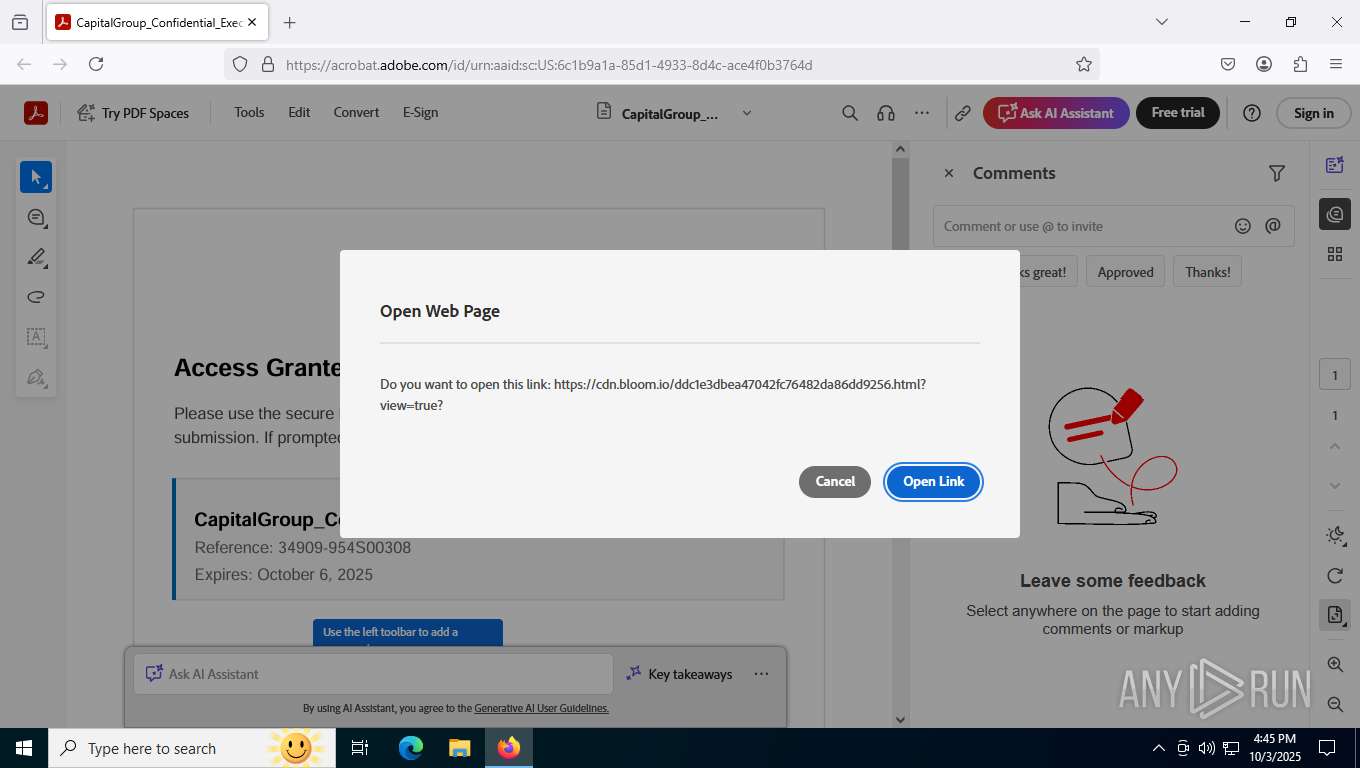Open the grid view icon in right rail

click(1335, 254)
